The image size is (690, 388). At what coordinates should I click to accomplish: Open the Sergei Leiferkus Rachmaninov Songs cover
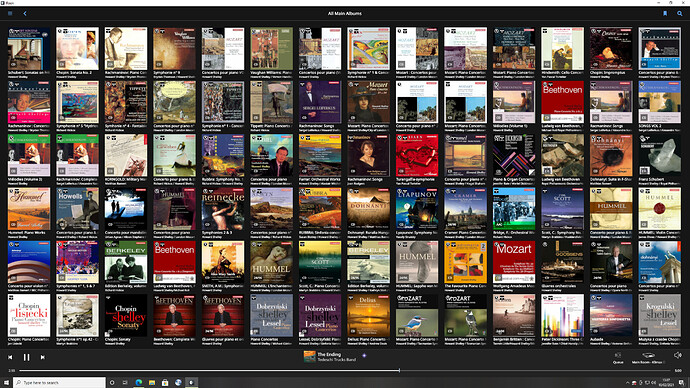320,102
